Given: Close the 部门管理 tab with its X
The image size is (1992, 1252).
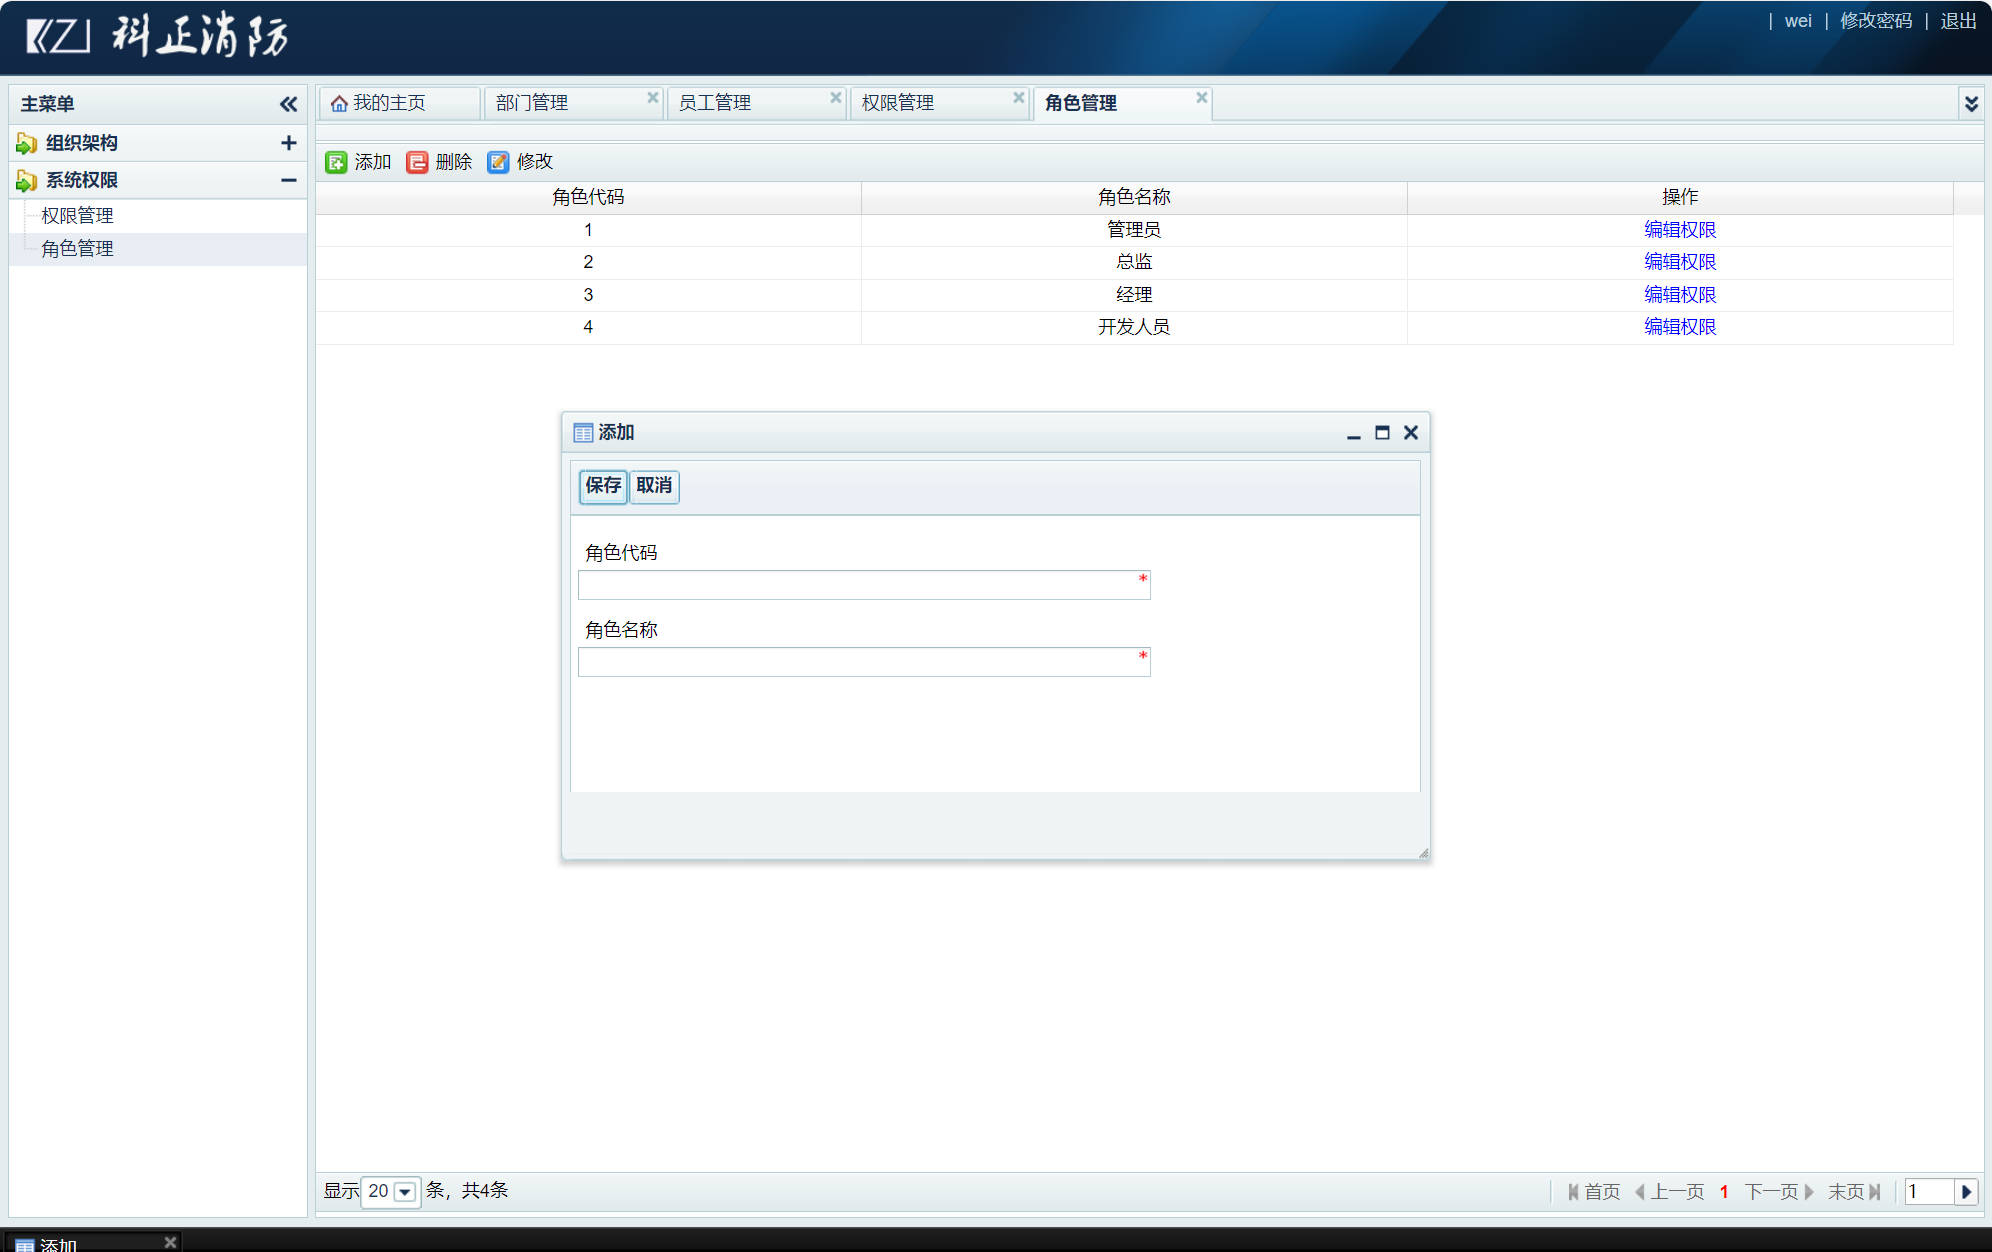Looking at the screenshot, I should click(653, 97).
